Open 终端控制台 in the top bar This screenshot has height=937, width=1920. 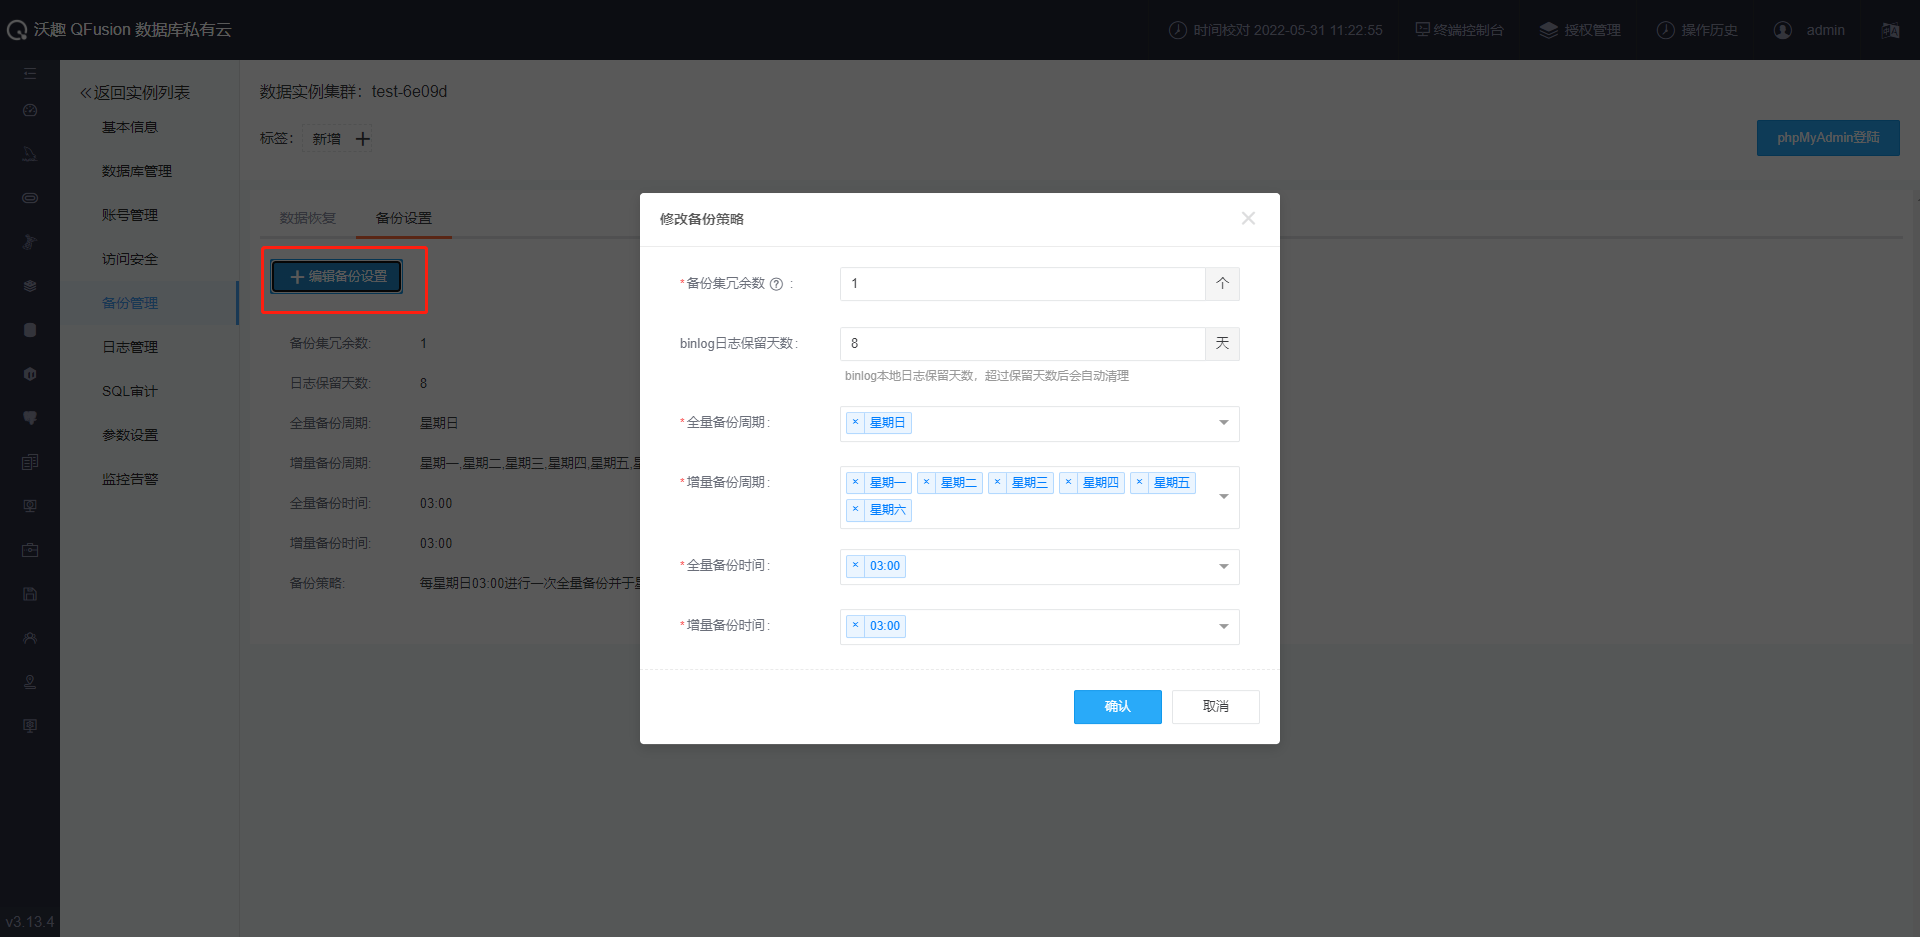tap(1459, 30)
